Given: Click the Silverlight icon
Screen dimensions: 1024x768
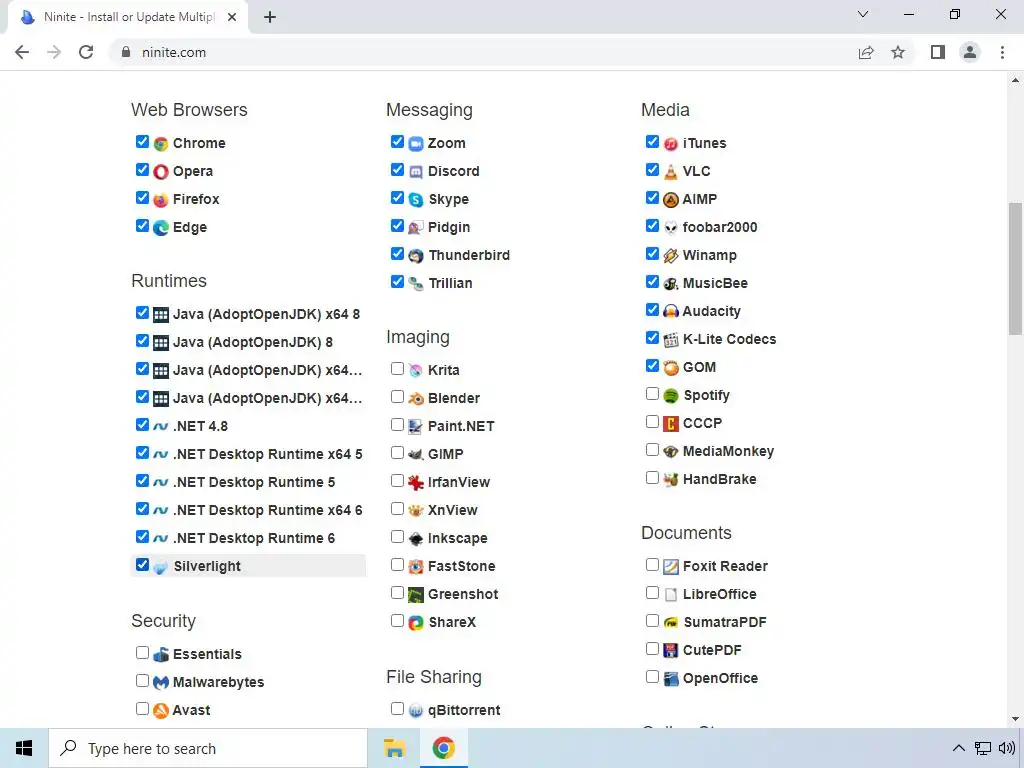Looking at the screenshot, I should [161, 567].
